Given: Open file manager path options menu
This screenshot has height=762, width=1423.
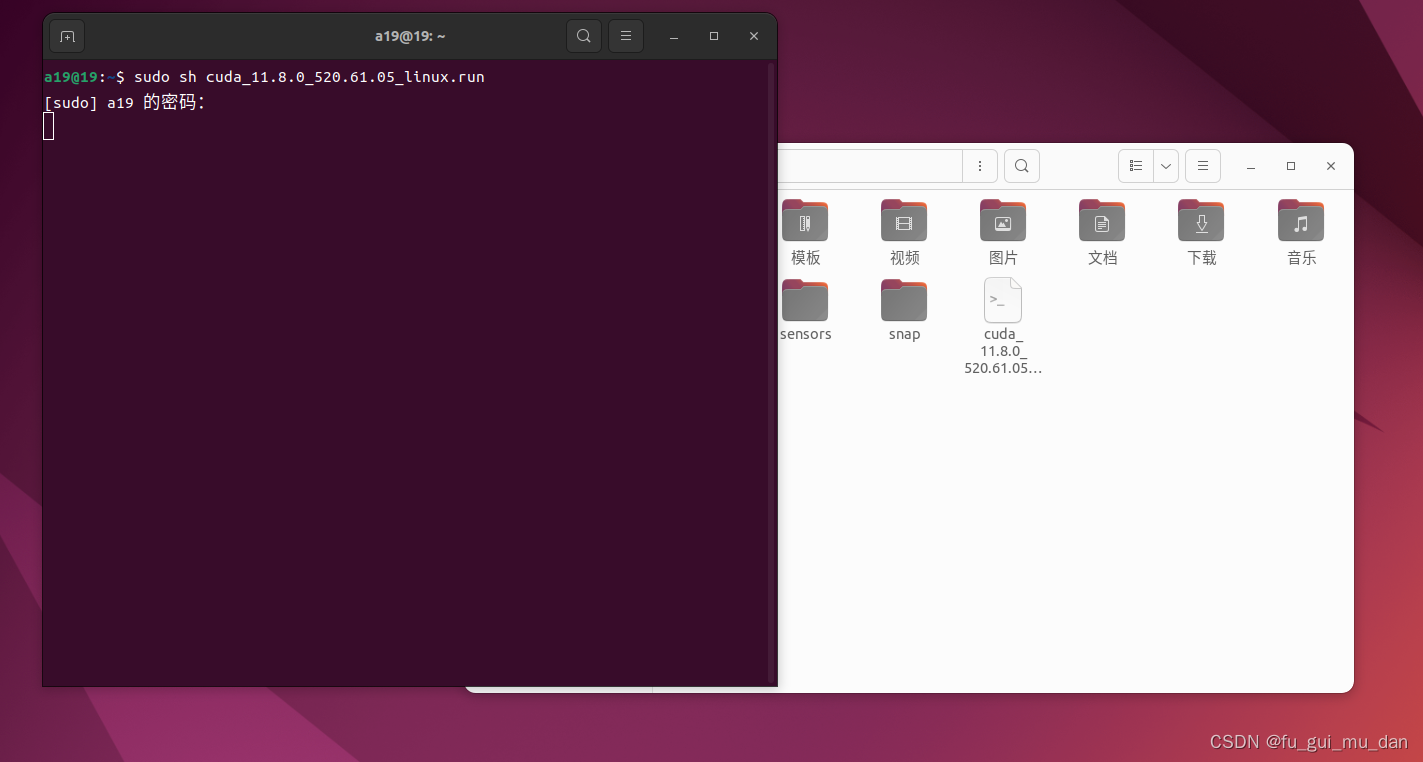Looking at the screenshot, I should coord(980,166).
